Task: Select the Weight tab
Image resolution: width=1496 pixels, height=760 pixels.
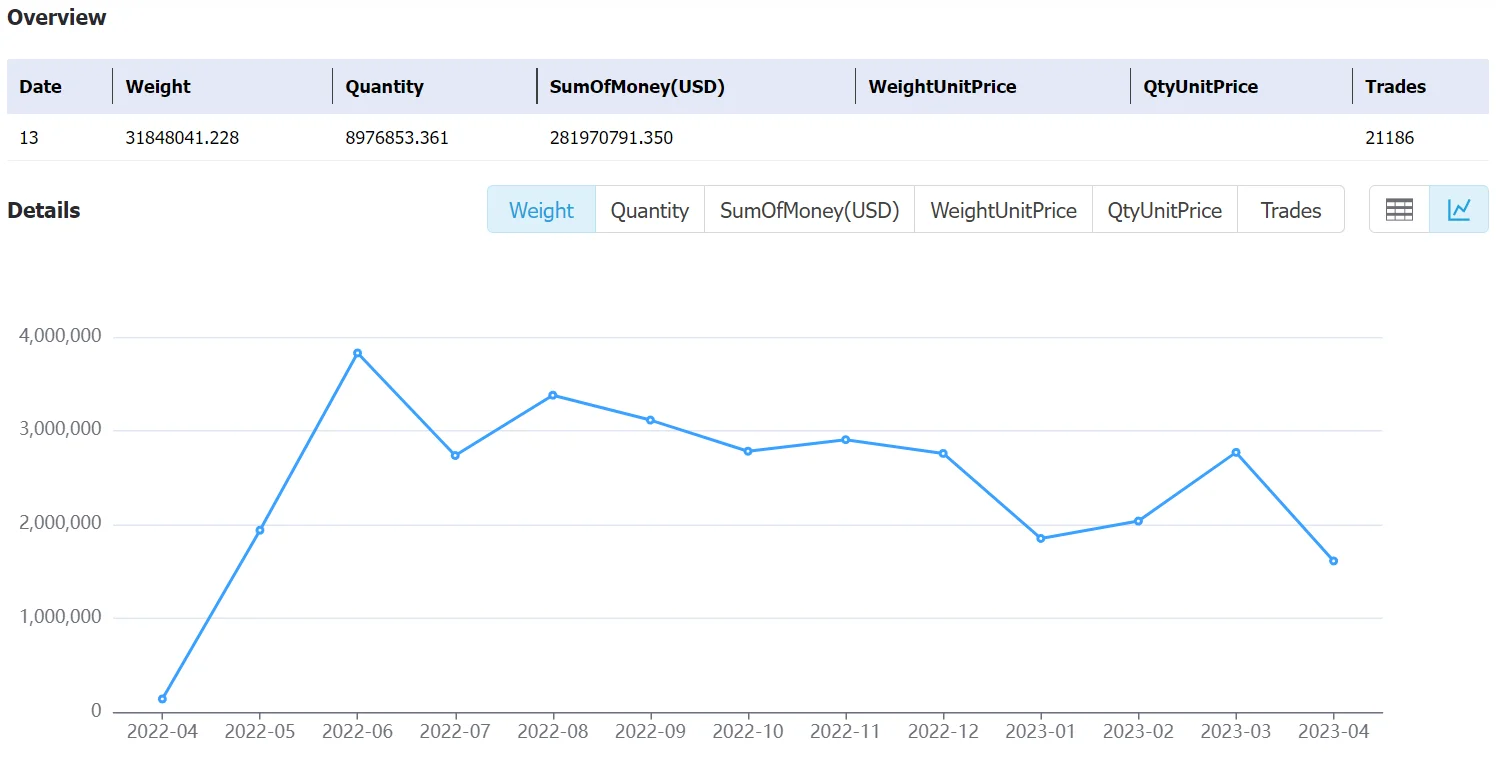Action: pyautogui.click(x=541, y=210)
